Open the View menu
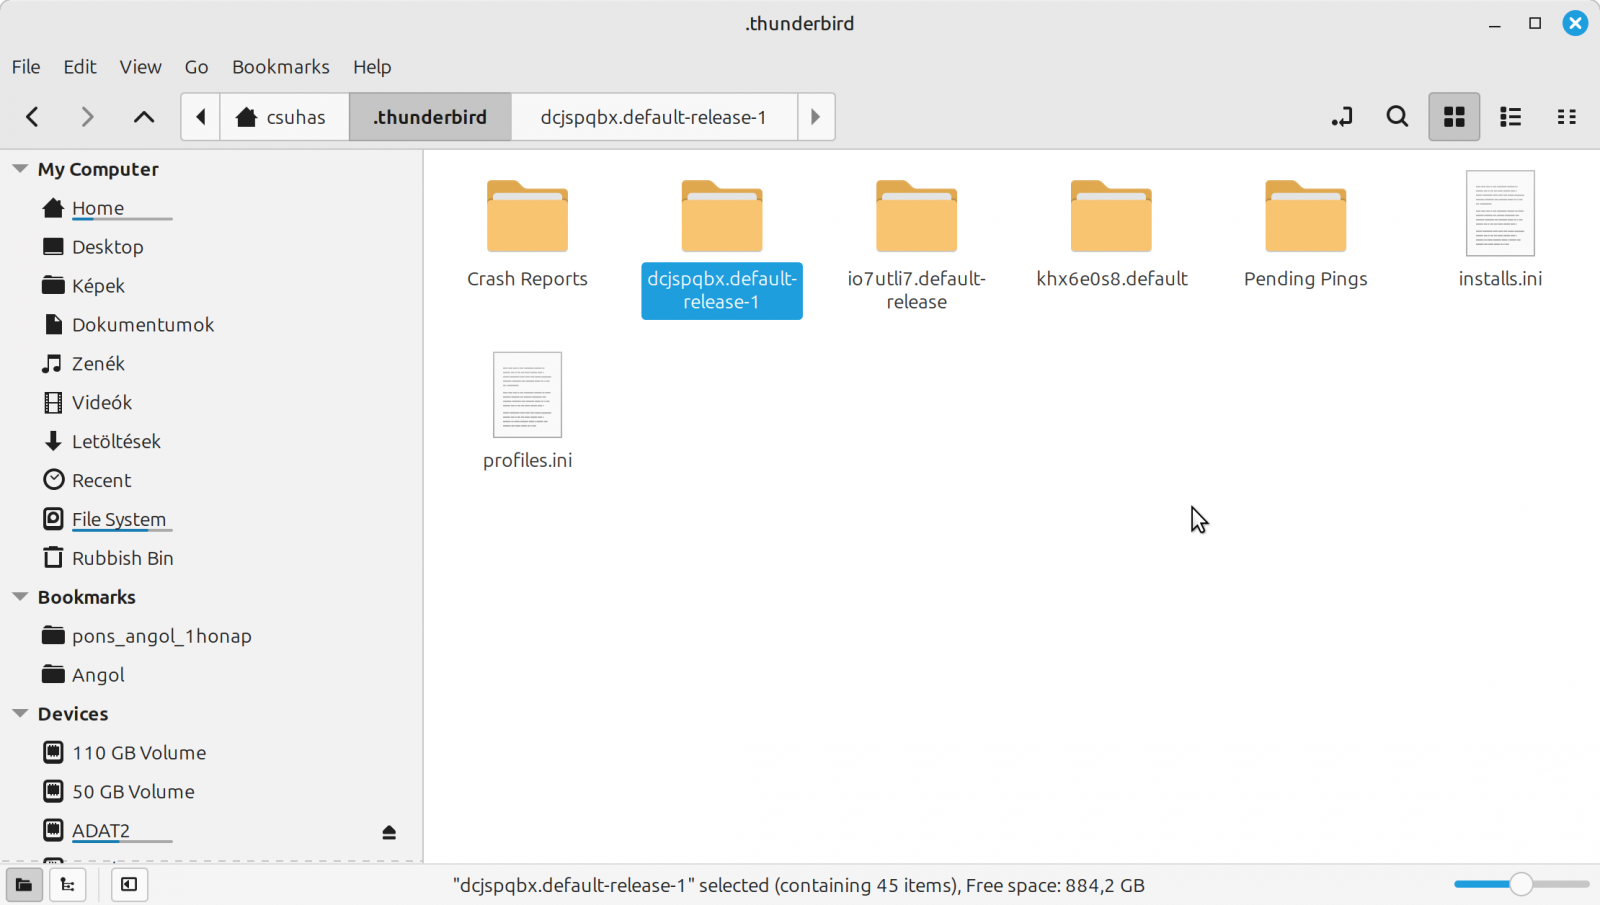1600x905 pixels. [140, 67]
